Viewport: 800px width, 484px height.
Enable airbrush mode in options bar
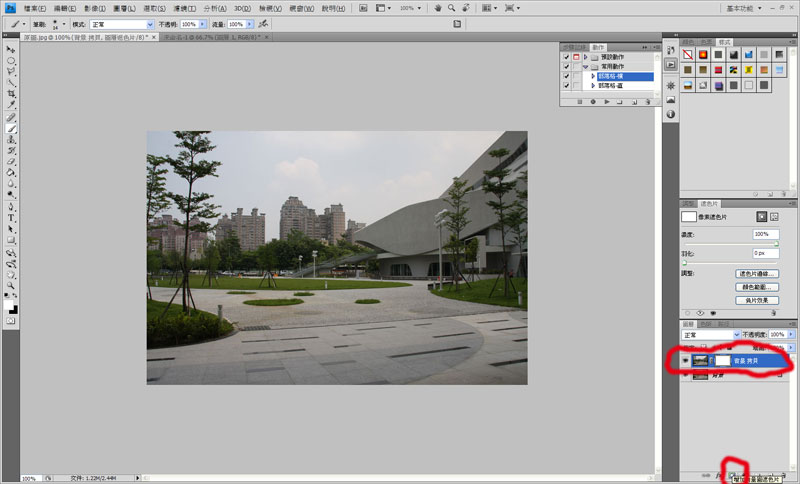click(x=264, y=23)
